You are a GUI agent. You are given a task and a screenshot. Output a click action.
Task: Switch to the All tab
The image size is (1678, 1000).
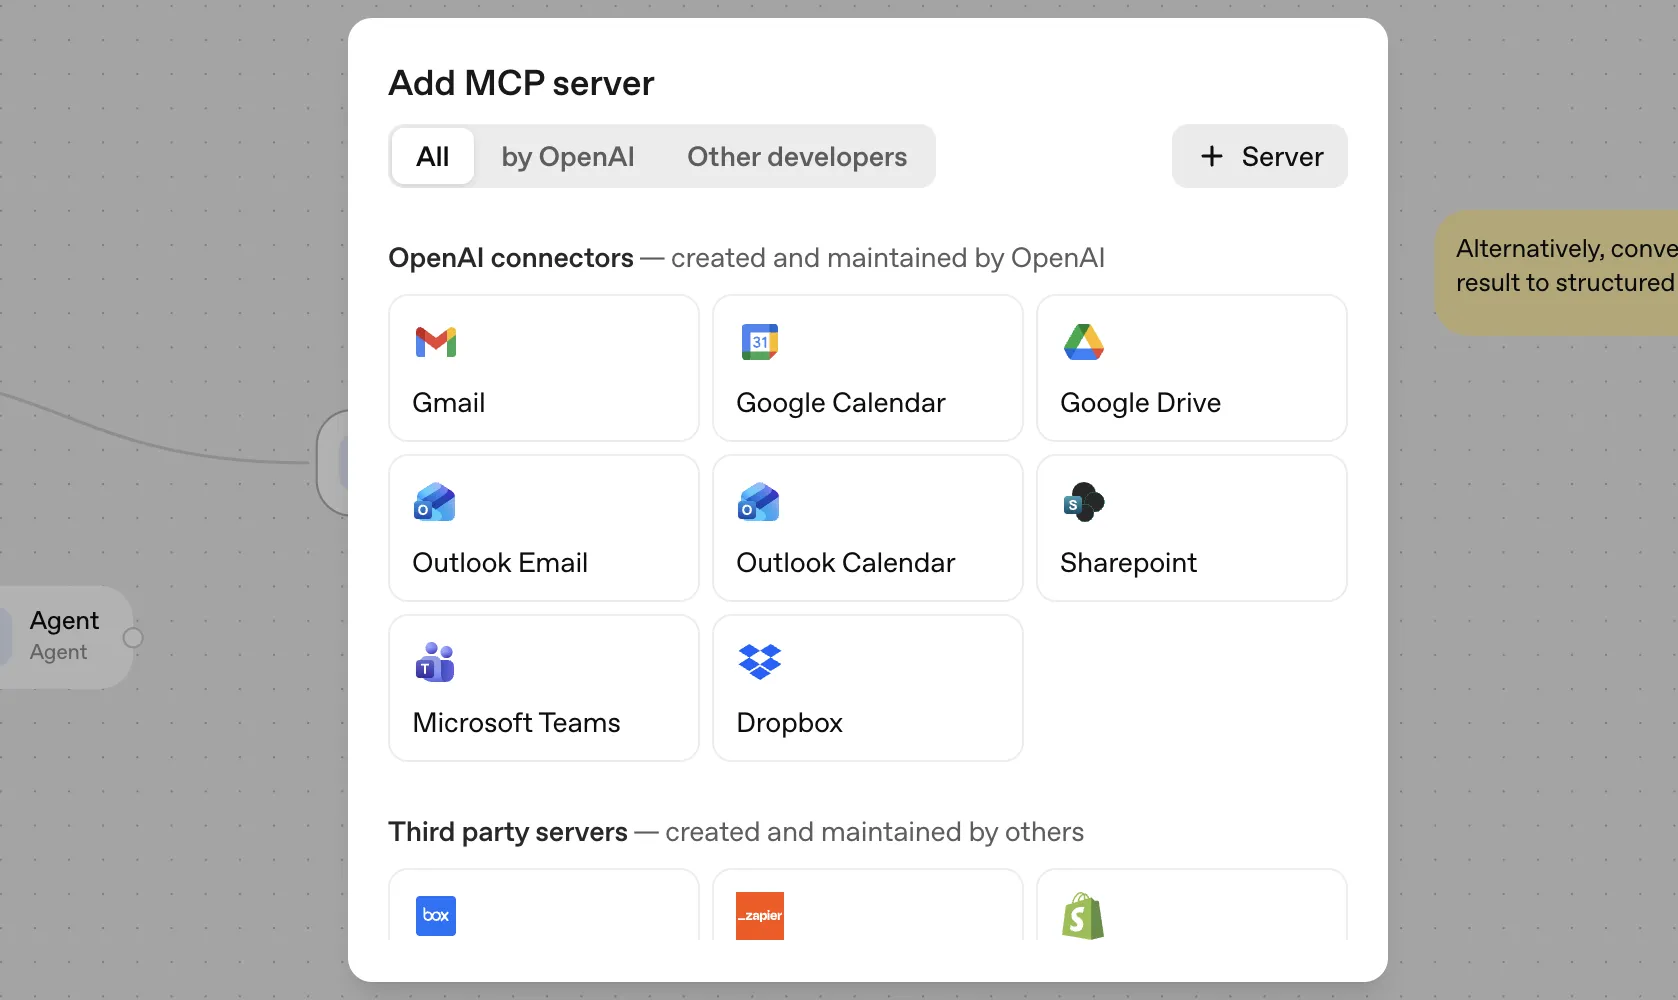tap(433, 157)
